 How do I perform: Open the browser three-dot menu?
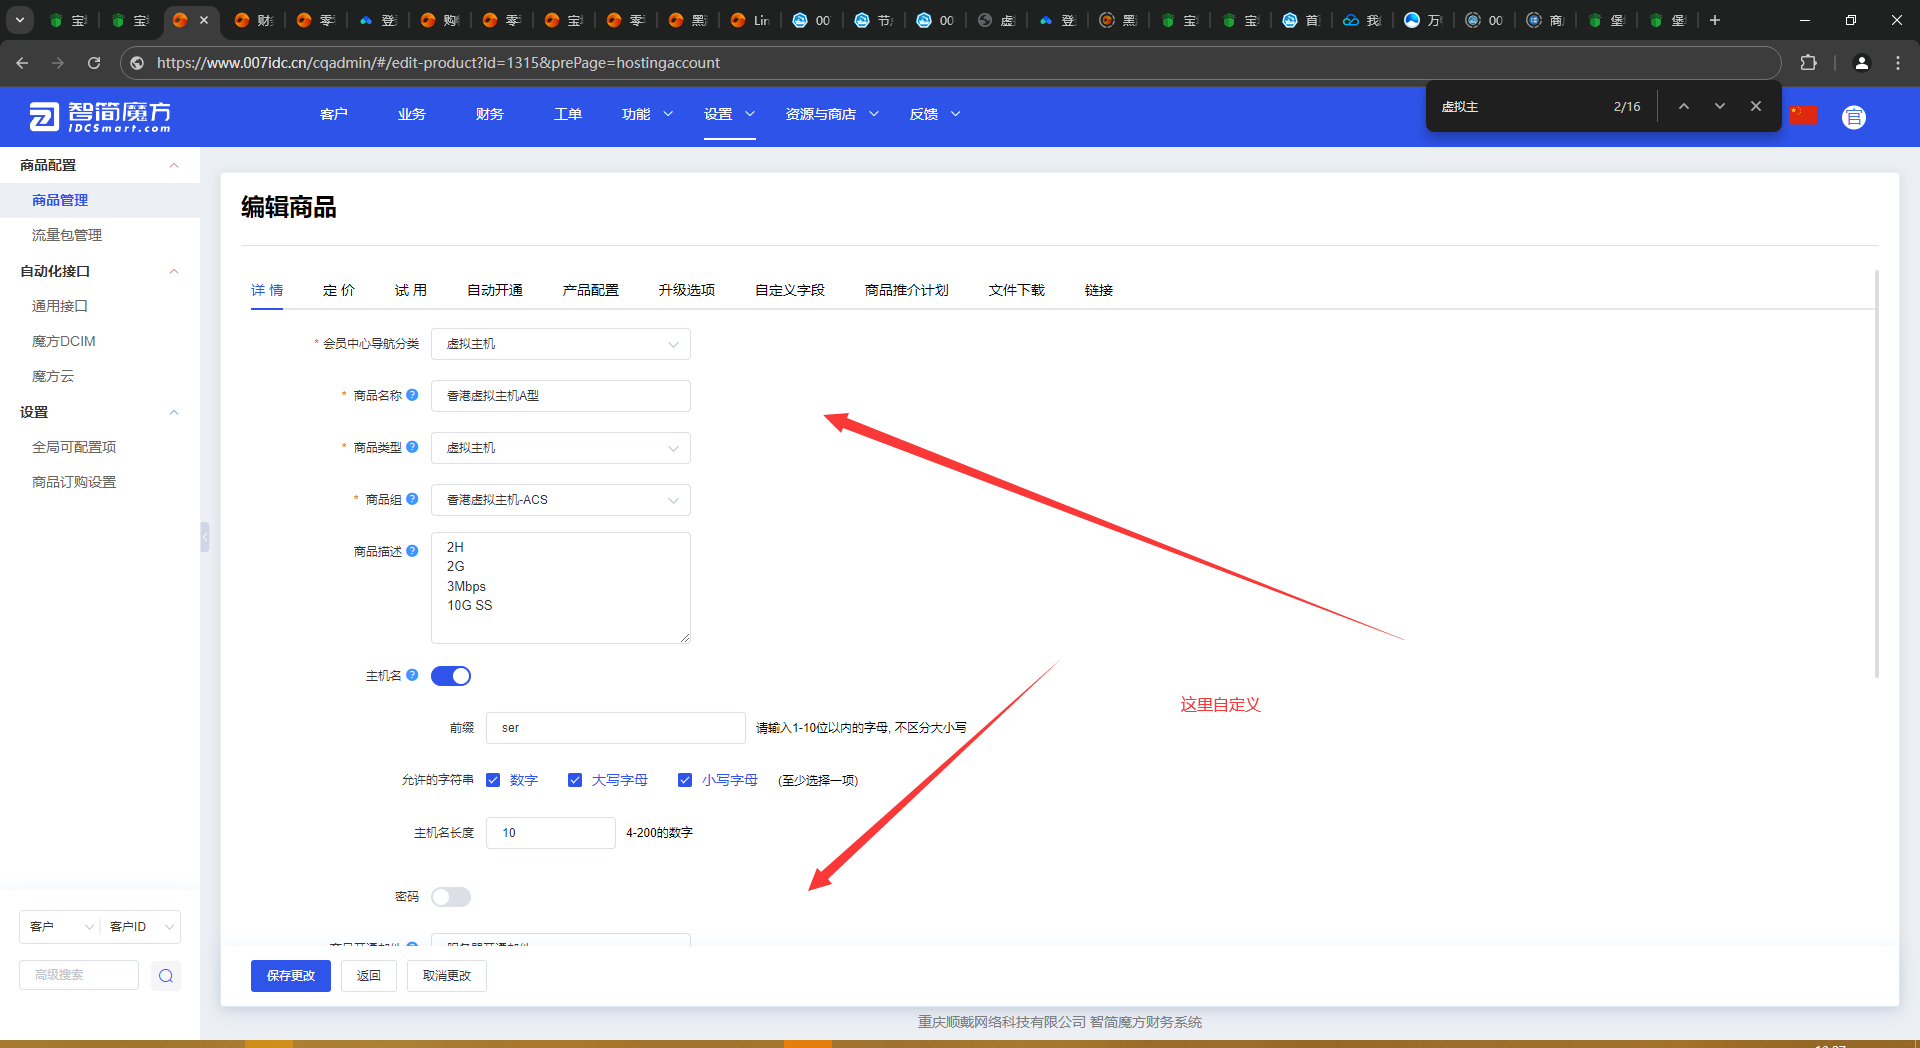tap(1898, 63)
